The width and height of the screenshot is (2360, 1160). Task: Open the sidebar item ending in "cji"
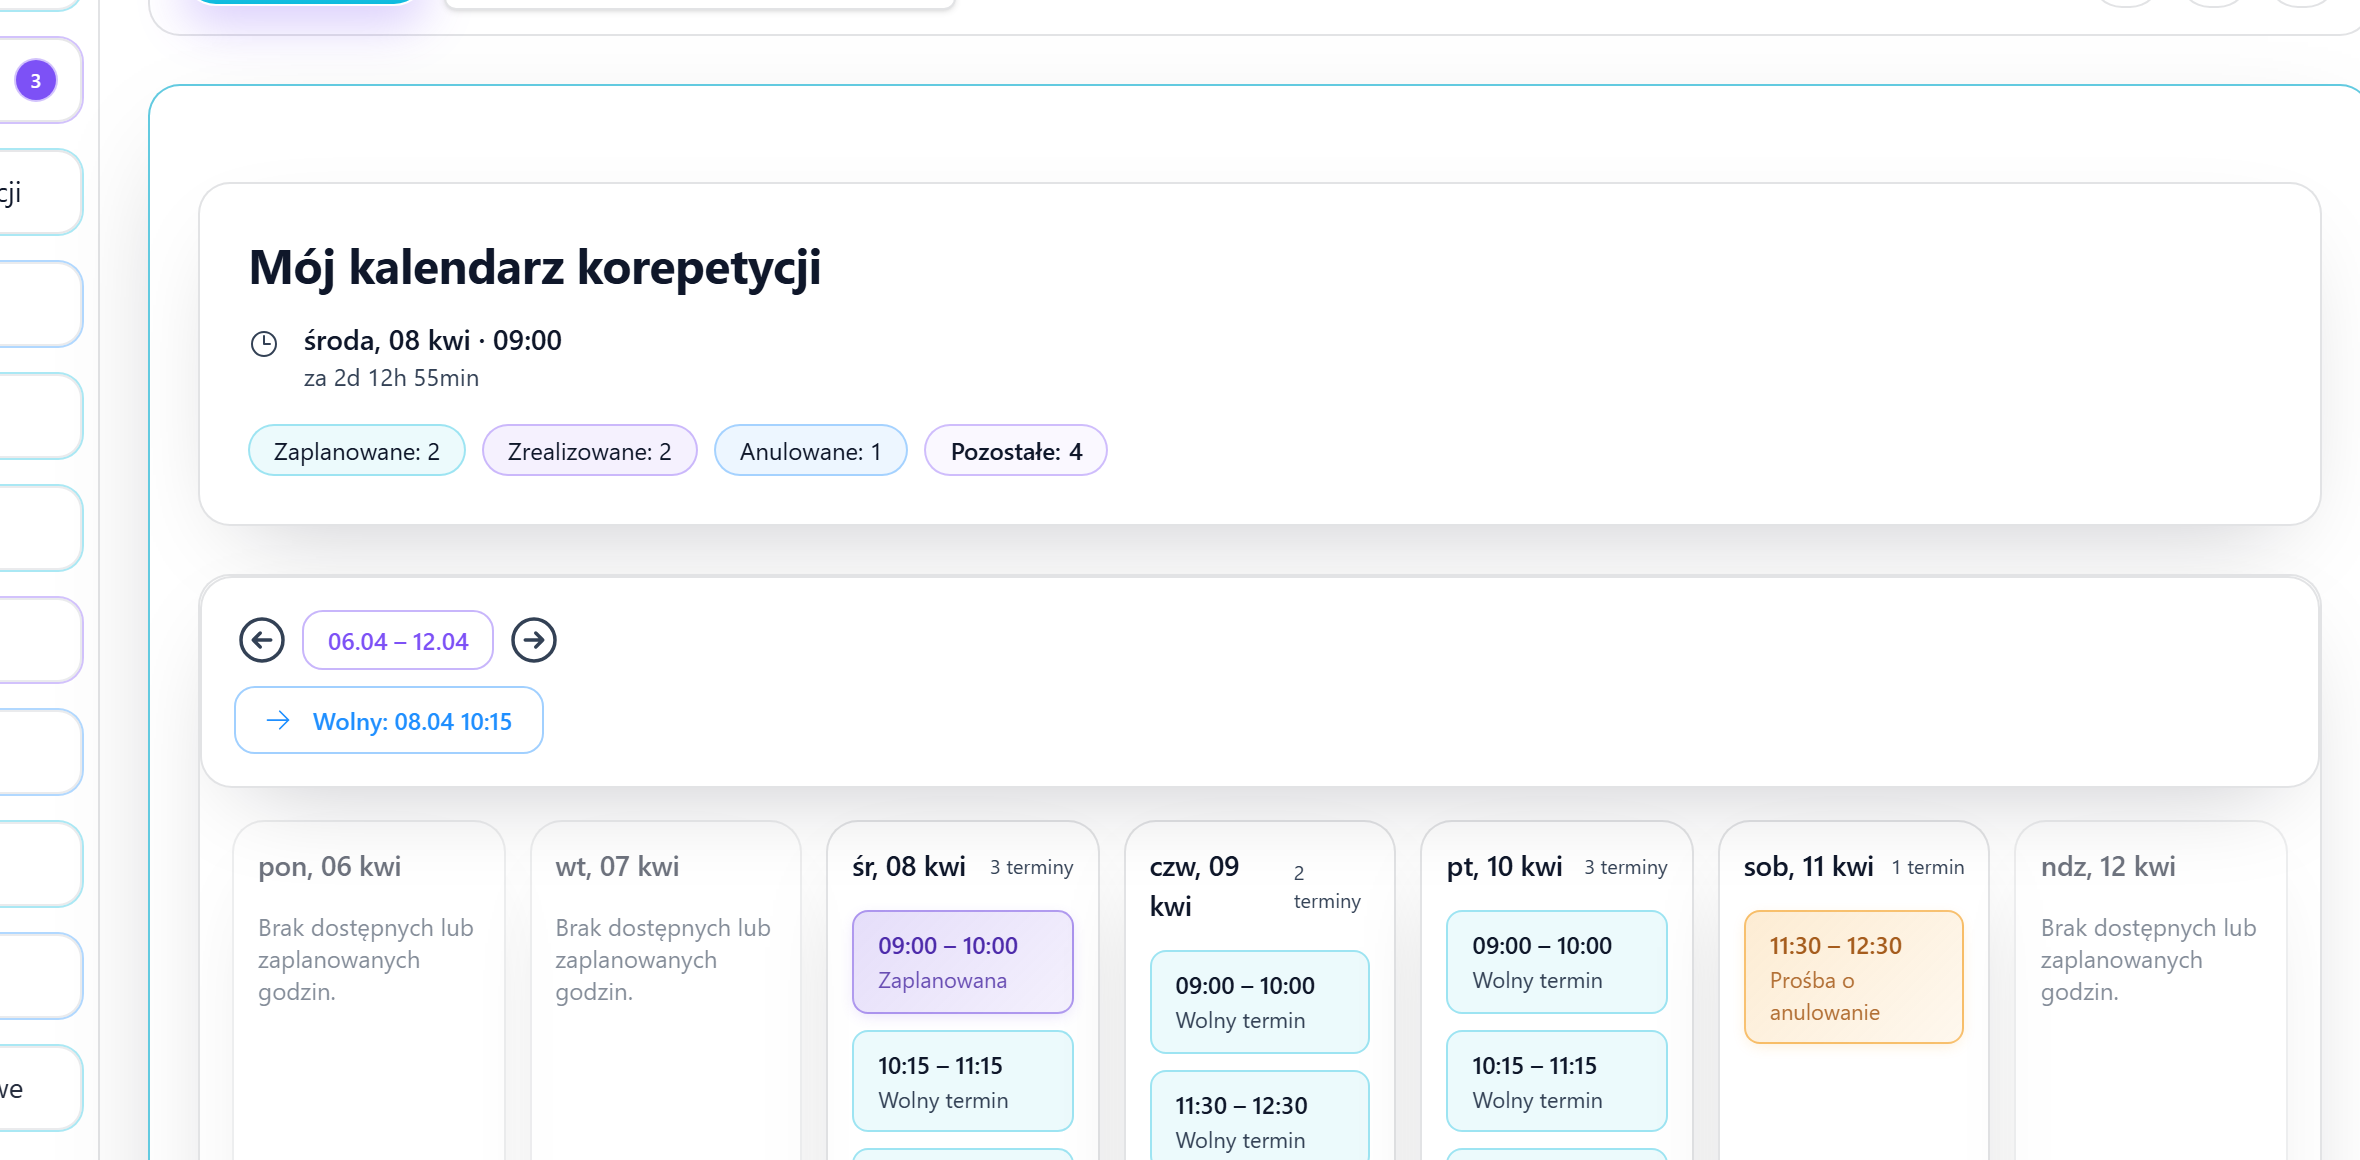click(x=40, y=192)
